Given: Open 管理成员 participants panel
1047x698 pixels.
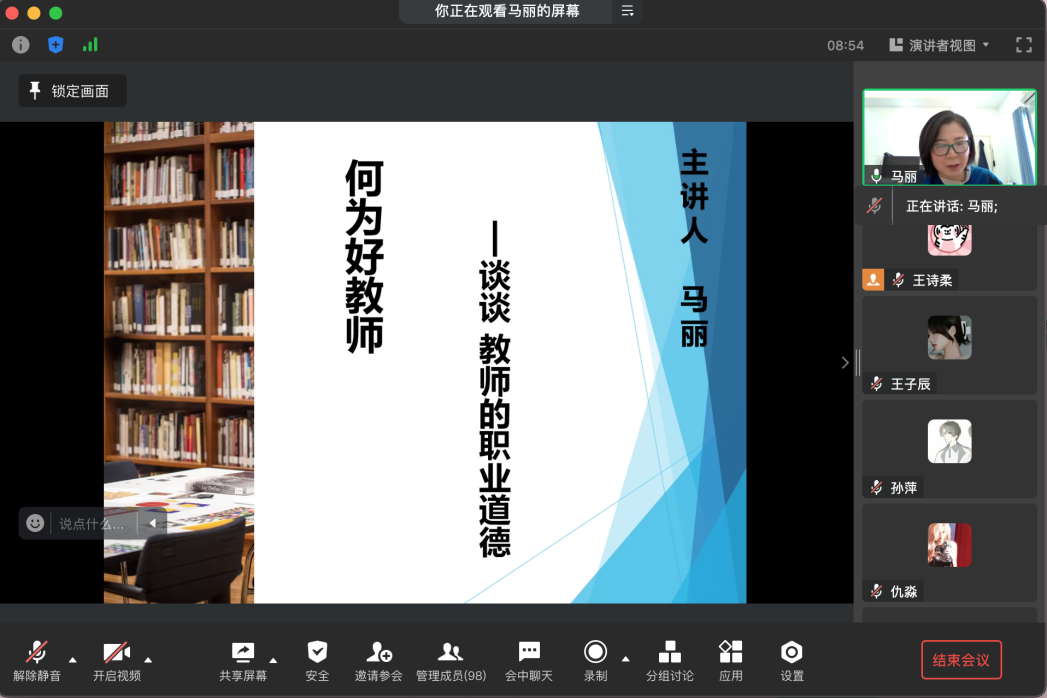Looking at the screenshot, I should 451,661.
